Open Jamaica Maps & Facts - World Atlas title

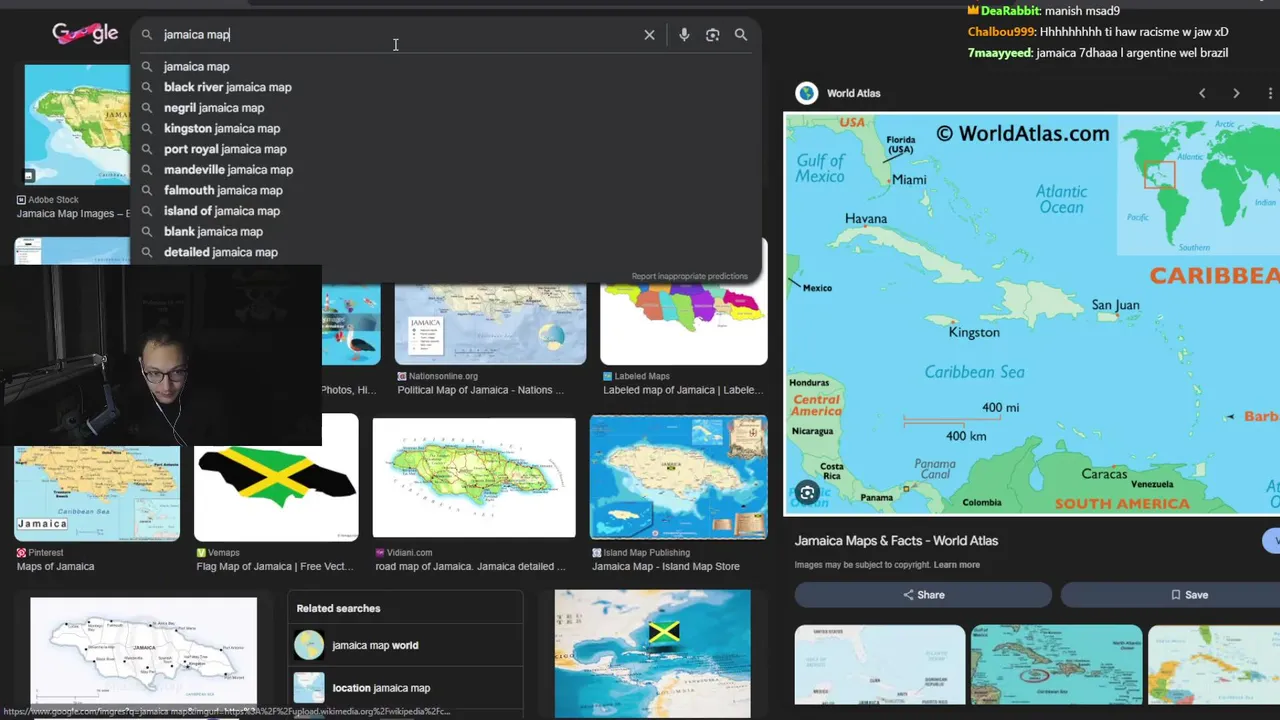tap(896, 541)
